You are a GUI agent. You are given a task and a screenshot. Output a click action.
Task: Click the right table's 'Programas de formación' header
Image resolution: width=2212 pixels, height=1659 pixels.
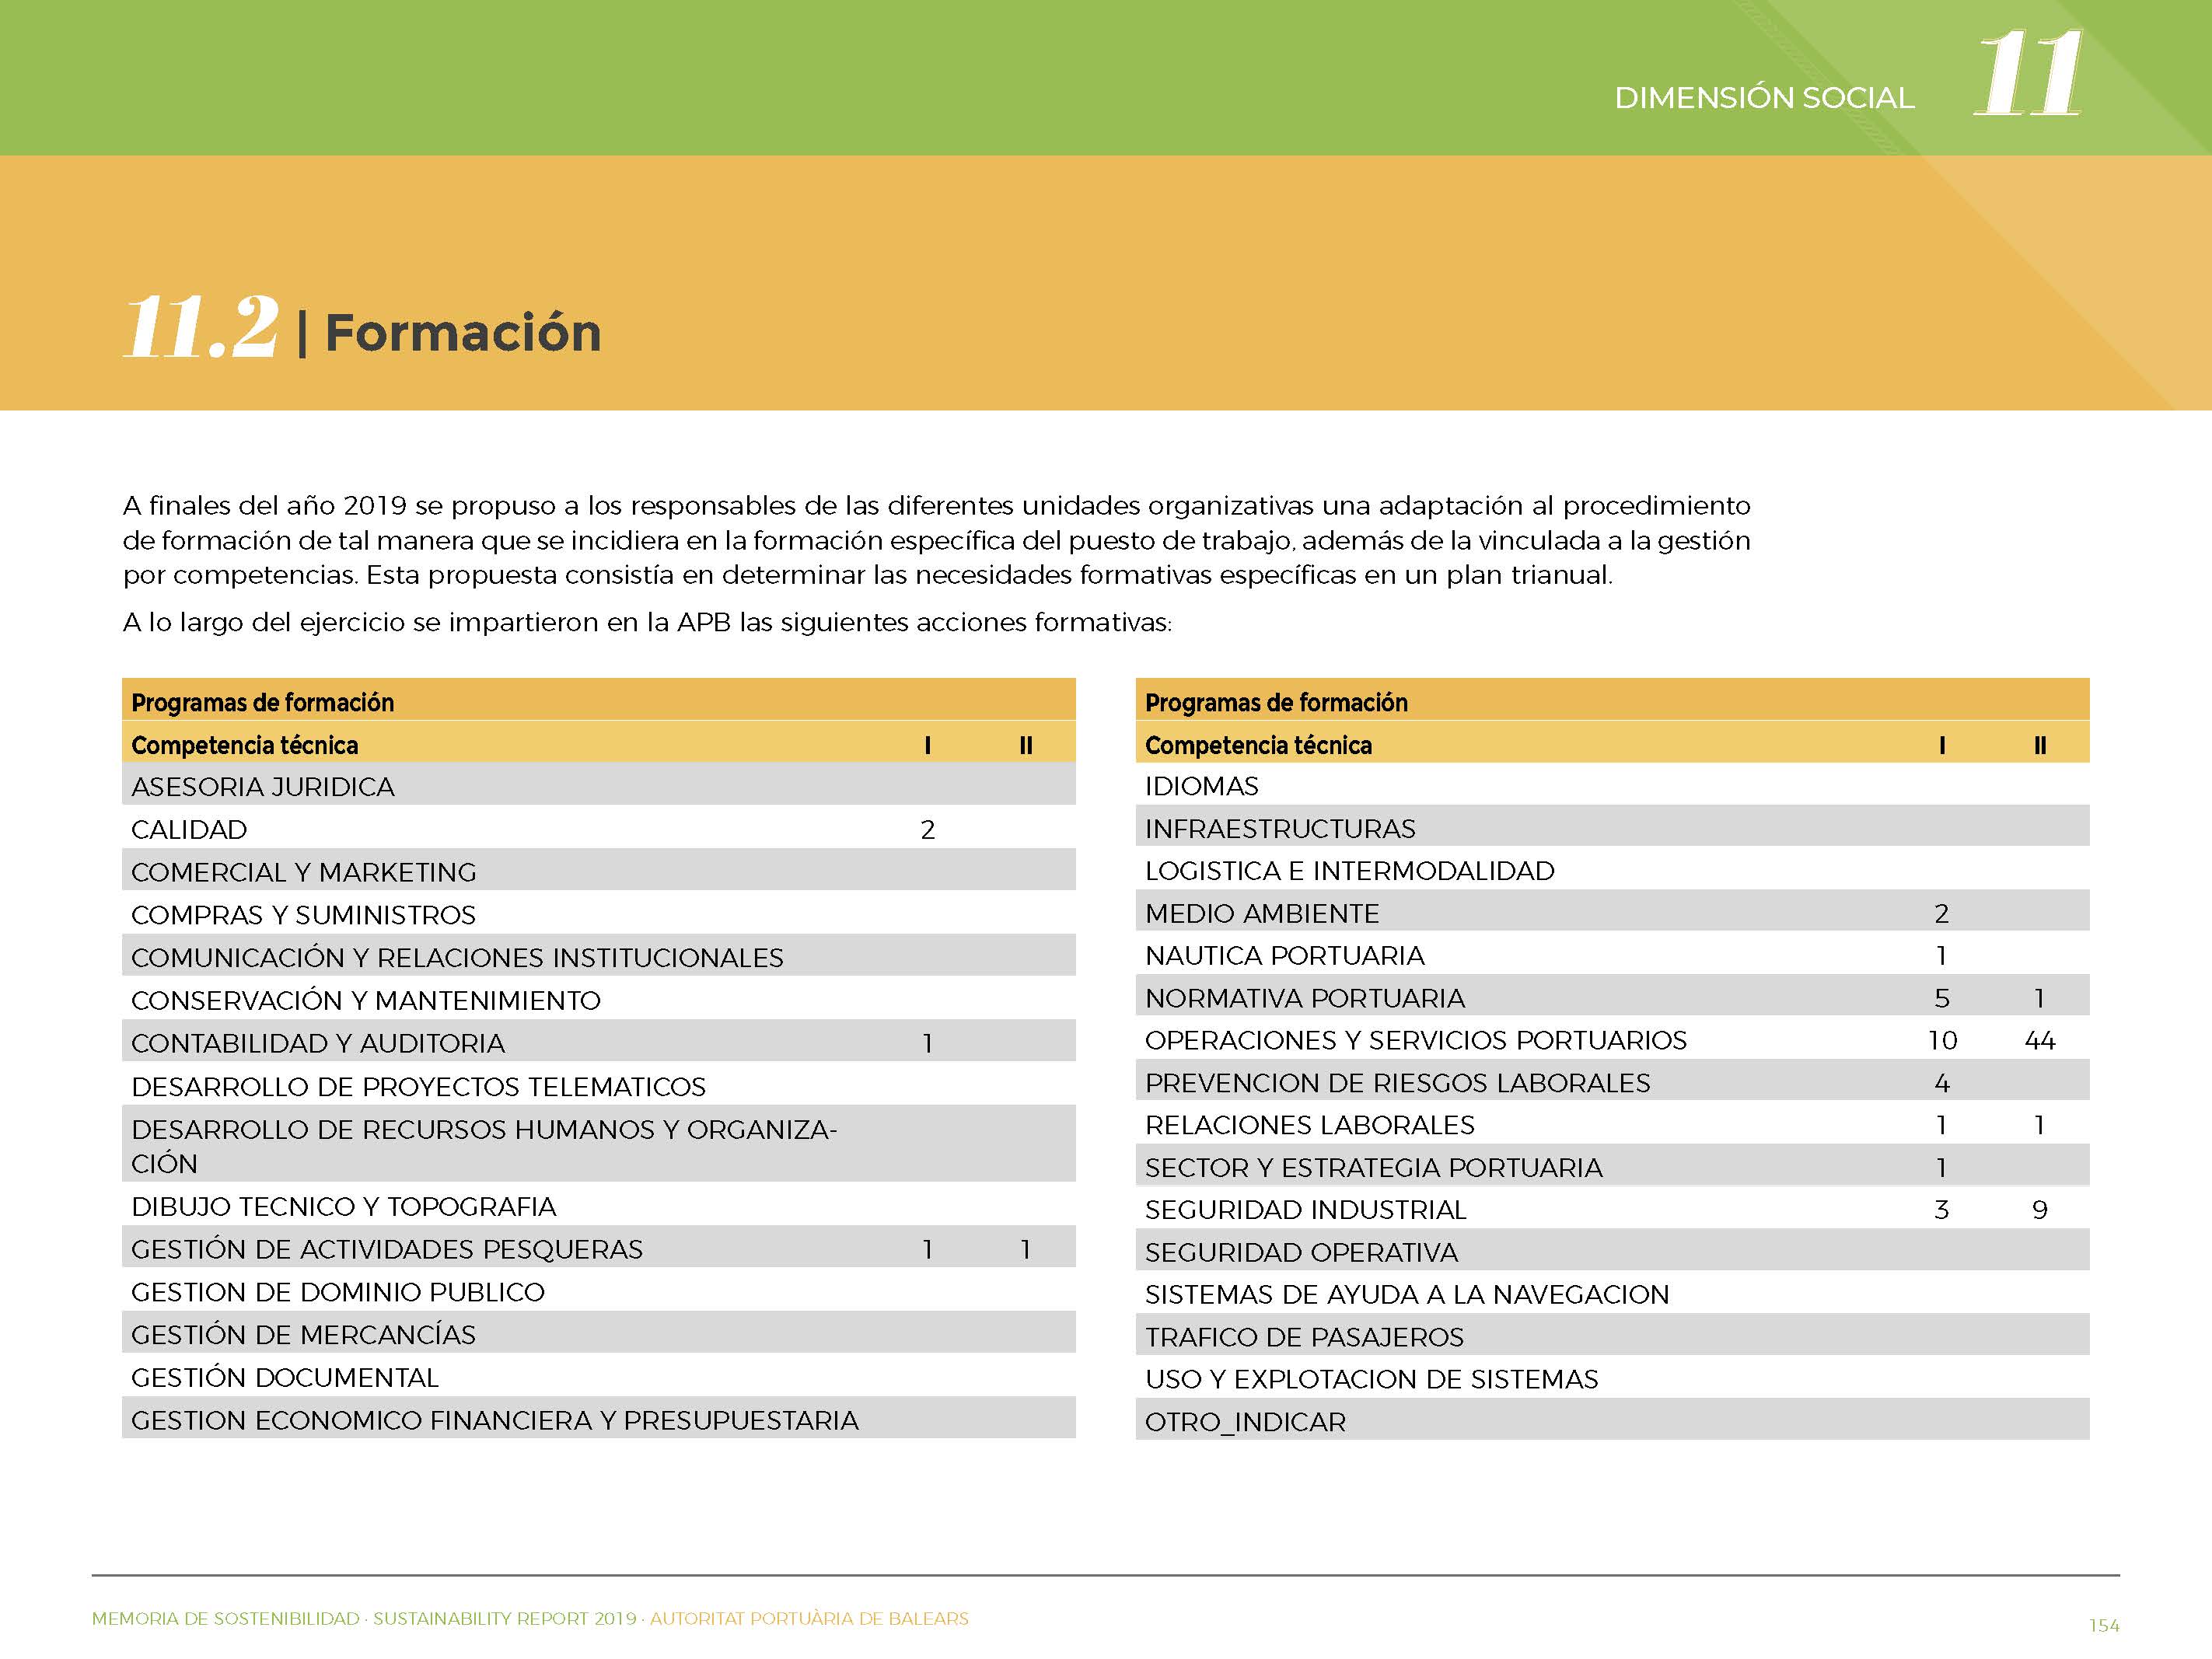1276,703
